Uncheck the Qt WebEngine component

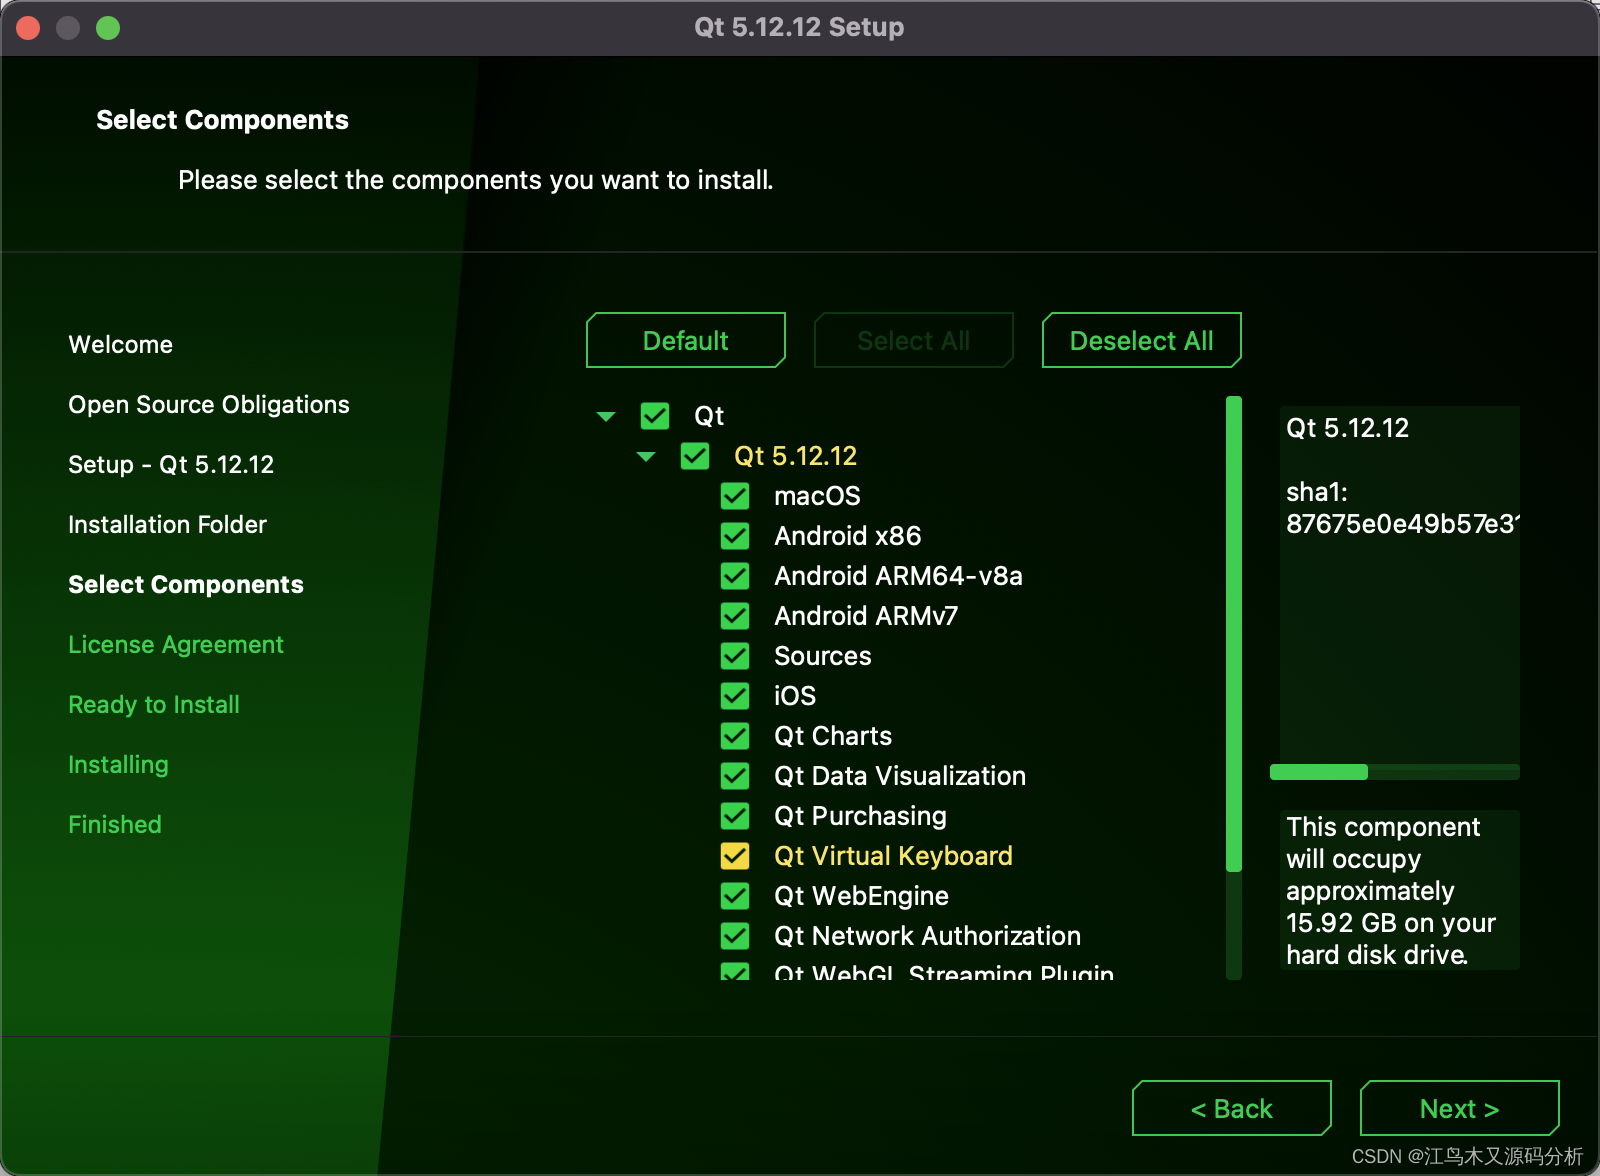[735, 896]
